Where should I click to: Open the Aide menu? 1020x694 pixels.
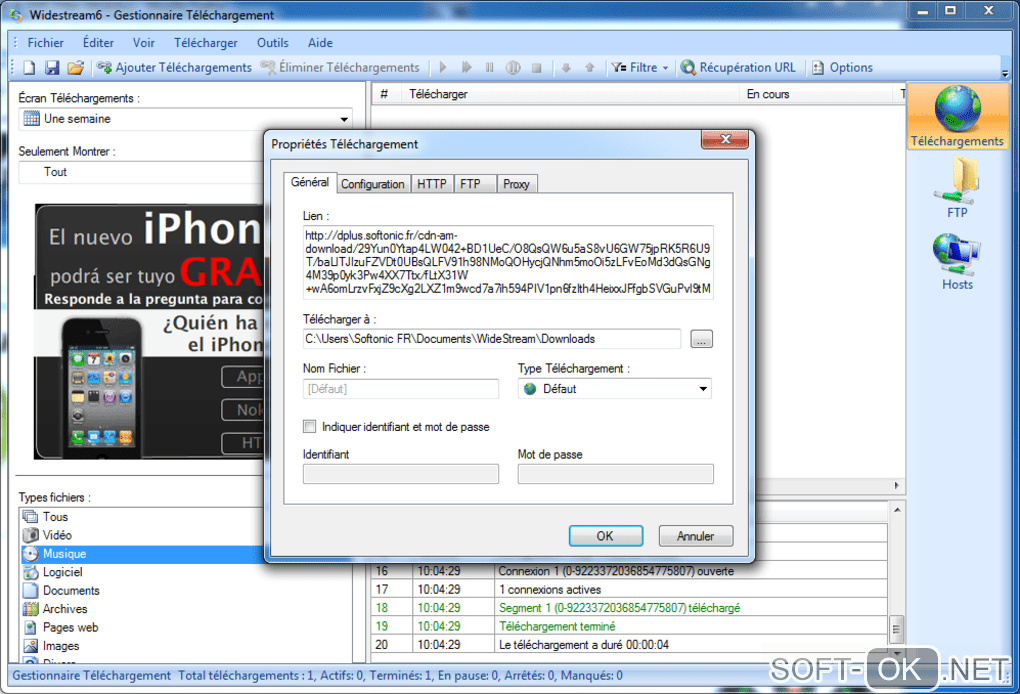[320, 43]
